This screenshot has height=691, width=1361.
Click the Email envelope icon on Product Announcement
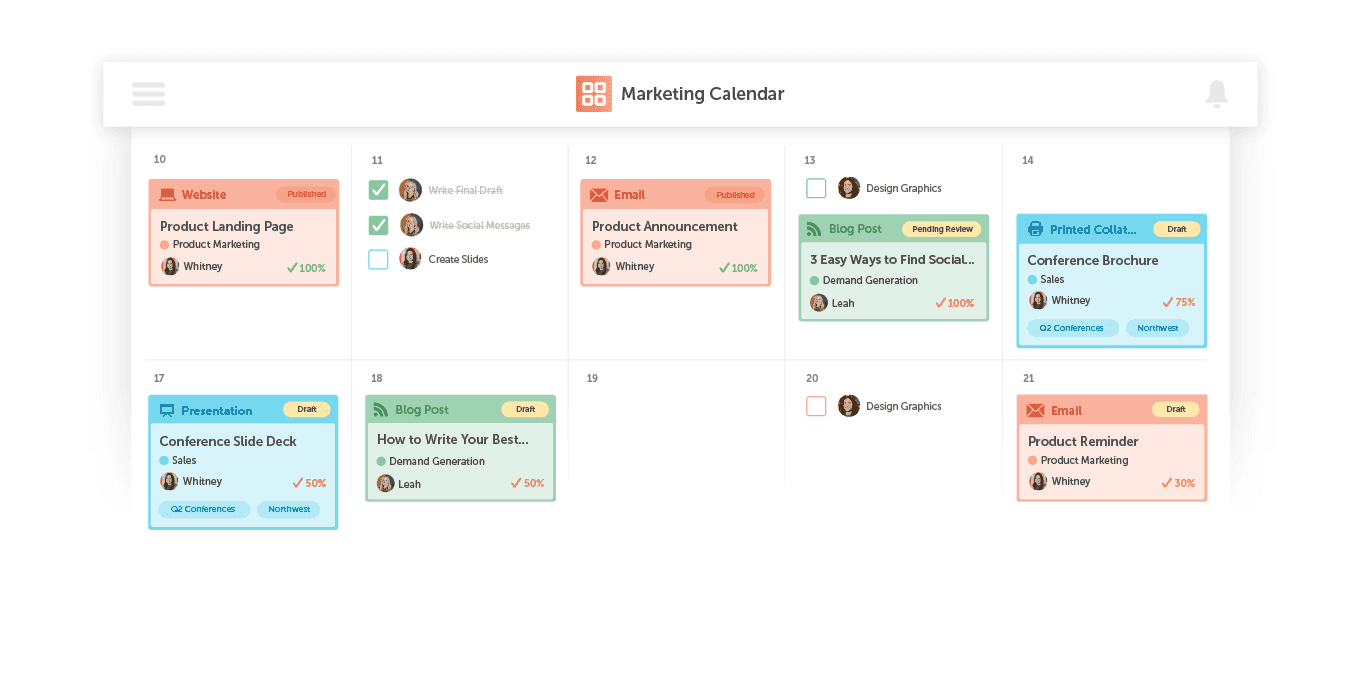click(597, 195)
